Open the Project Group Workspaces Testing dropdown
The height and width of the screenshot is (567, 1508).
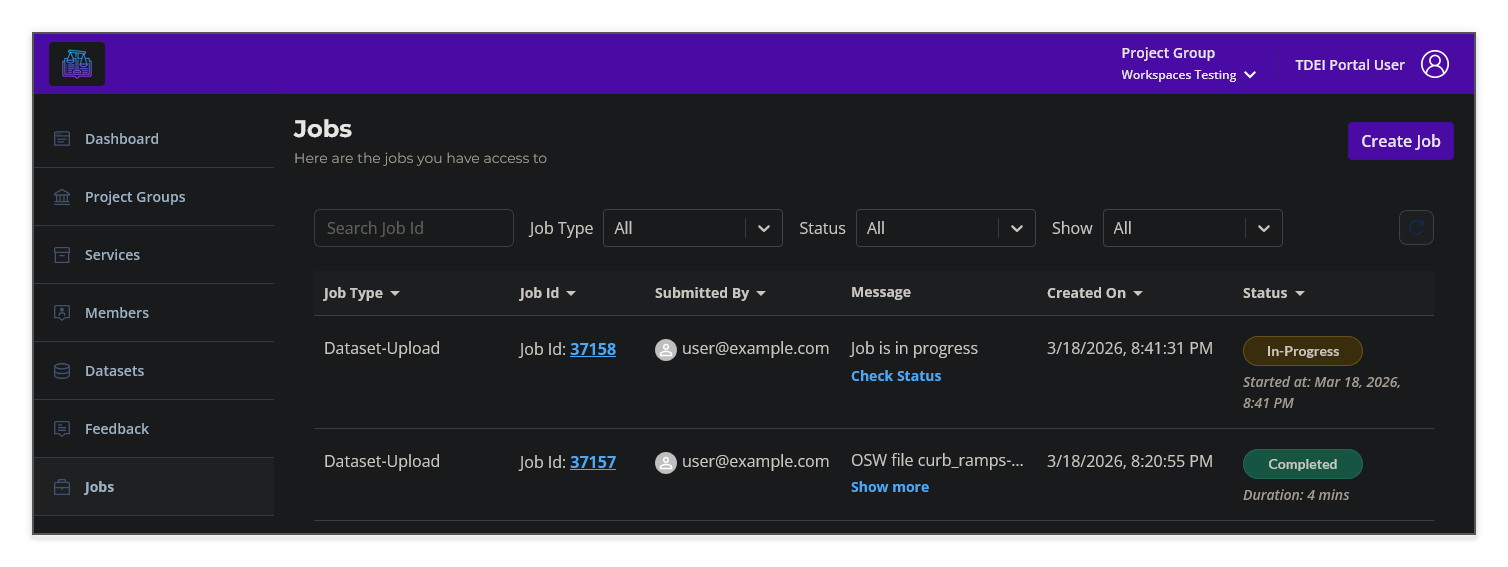click(1188, 65)
